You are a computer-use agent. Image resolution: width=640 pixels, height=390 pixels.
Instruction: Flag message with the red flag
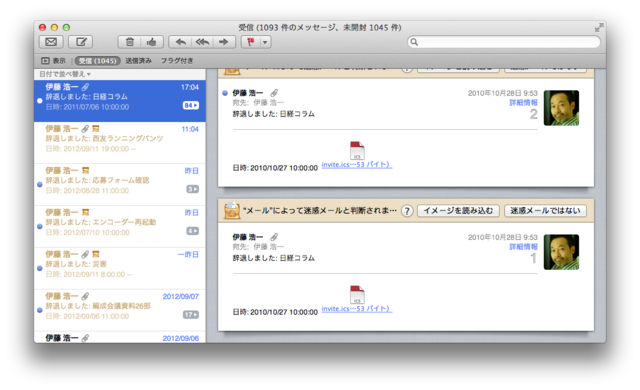[x=251, y=42]
